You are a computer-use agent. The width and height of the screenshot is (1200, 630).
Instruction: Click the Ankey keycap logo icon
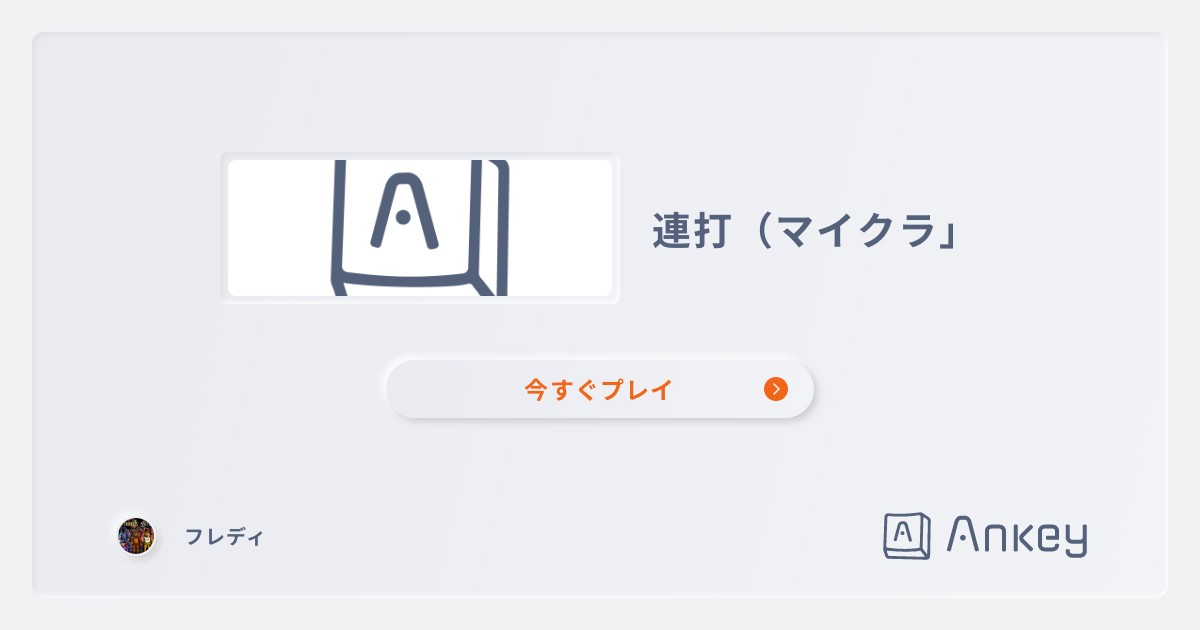[x=907, y=536]
